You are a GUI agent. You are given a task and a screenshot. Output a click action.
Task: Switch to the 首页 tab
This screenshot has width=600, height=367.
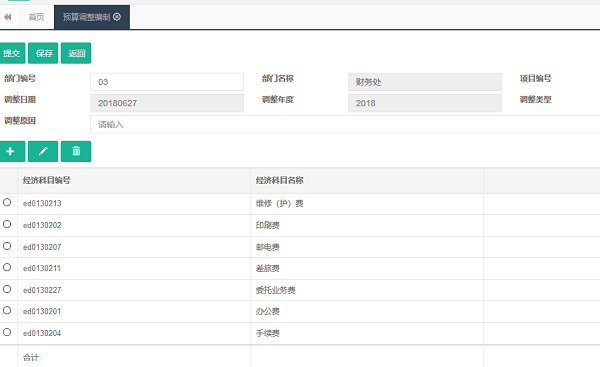point(36,17)
